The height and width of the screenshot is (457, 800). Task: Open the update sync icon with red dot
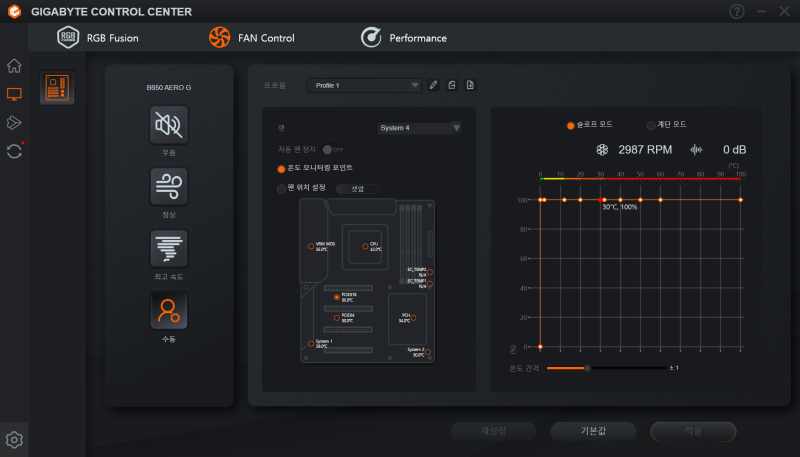[14, 151]
